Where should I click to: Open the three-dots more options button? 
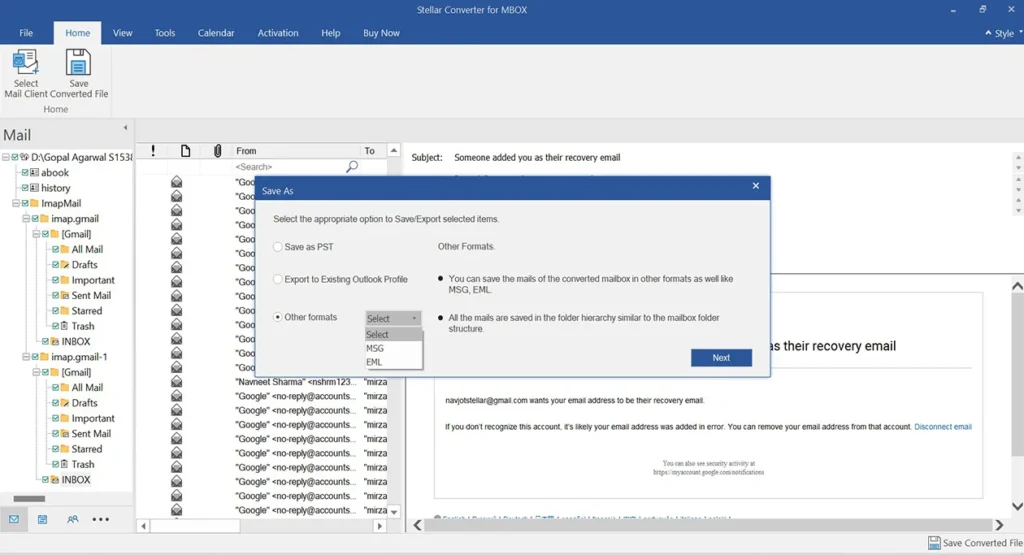101,519
